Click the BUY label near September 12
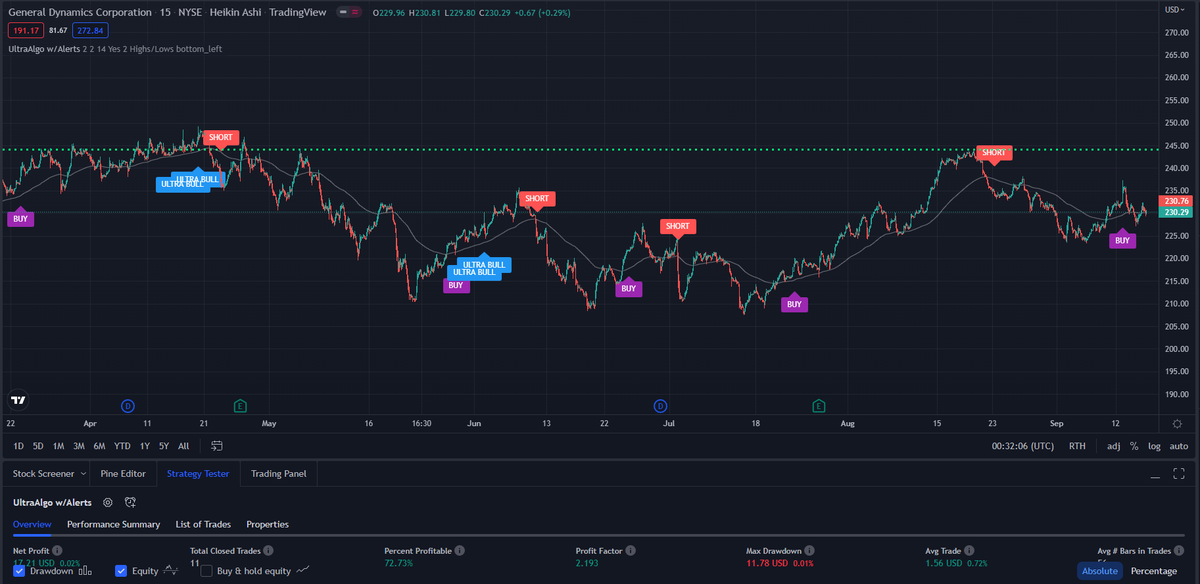This screenshot has height=584, width=1200. point(1122,240)
